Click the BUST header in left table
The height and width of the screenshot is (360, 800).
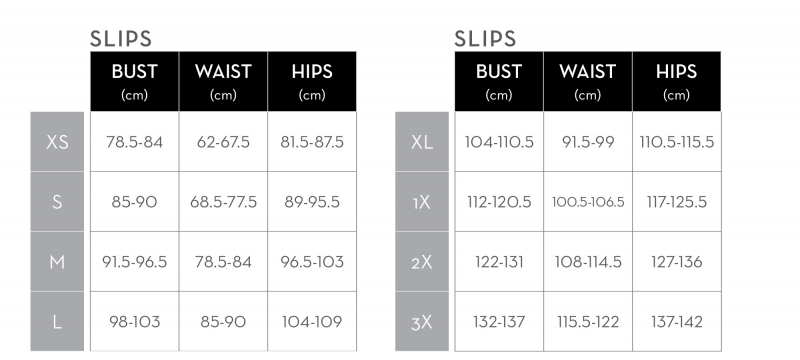pyautogui.click(x=135, y=81)
